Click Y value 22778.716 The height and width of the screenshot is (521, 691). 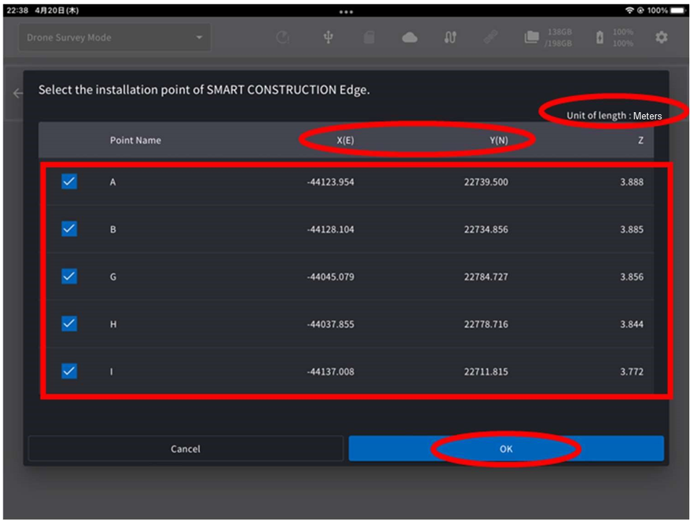pos(486,324)
